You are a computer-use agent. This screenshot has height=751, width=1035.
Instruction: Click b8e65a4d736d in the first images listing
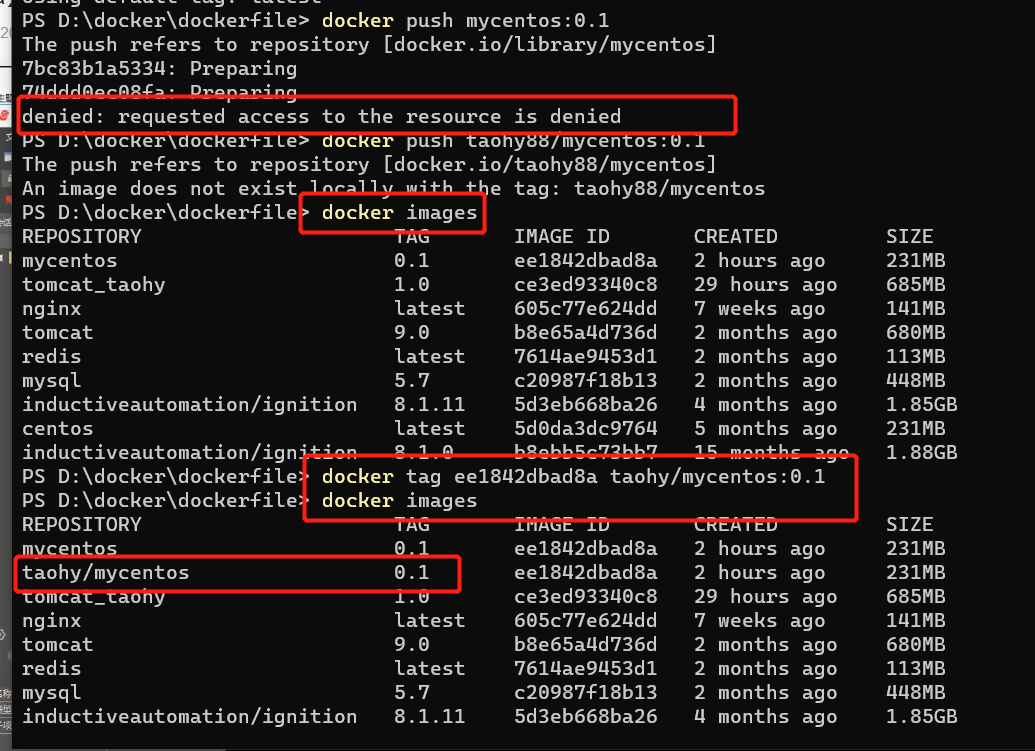585,333
